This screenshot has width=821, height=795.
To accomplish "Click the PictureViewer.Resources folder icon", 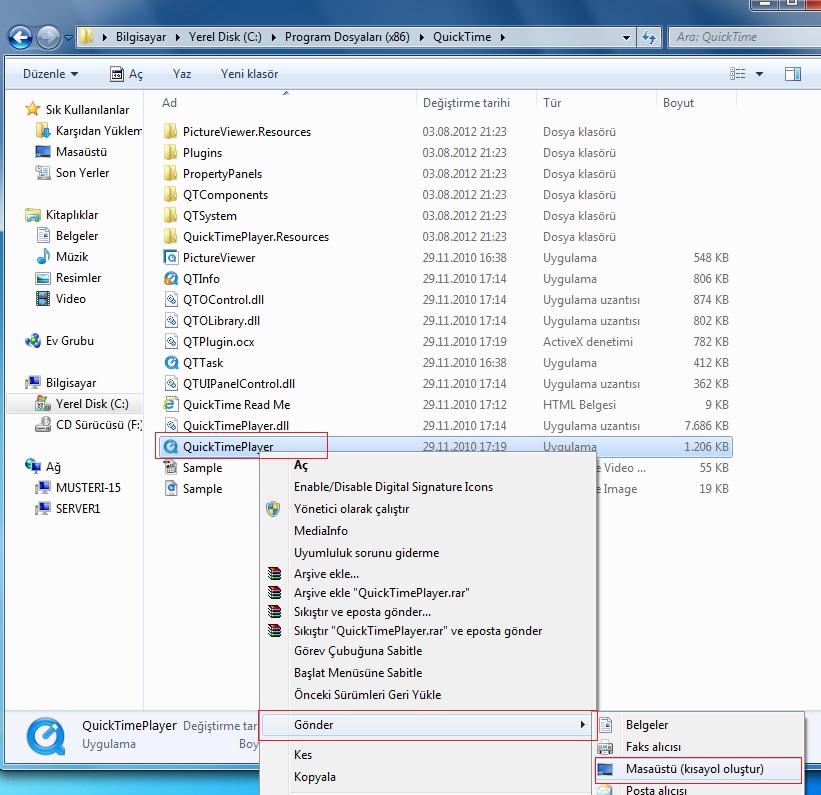I will 170,131.
